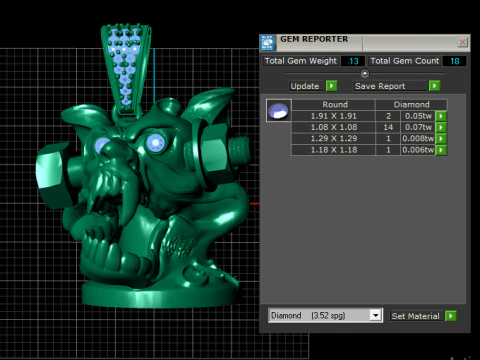Click the quantity 2 cell
This screenshot has width=480, height=360.
point(388,116)
